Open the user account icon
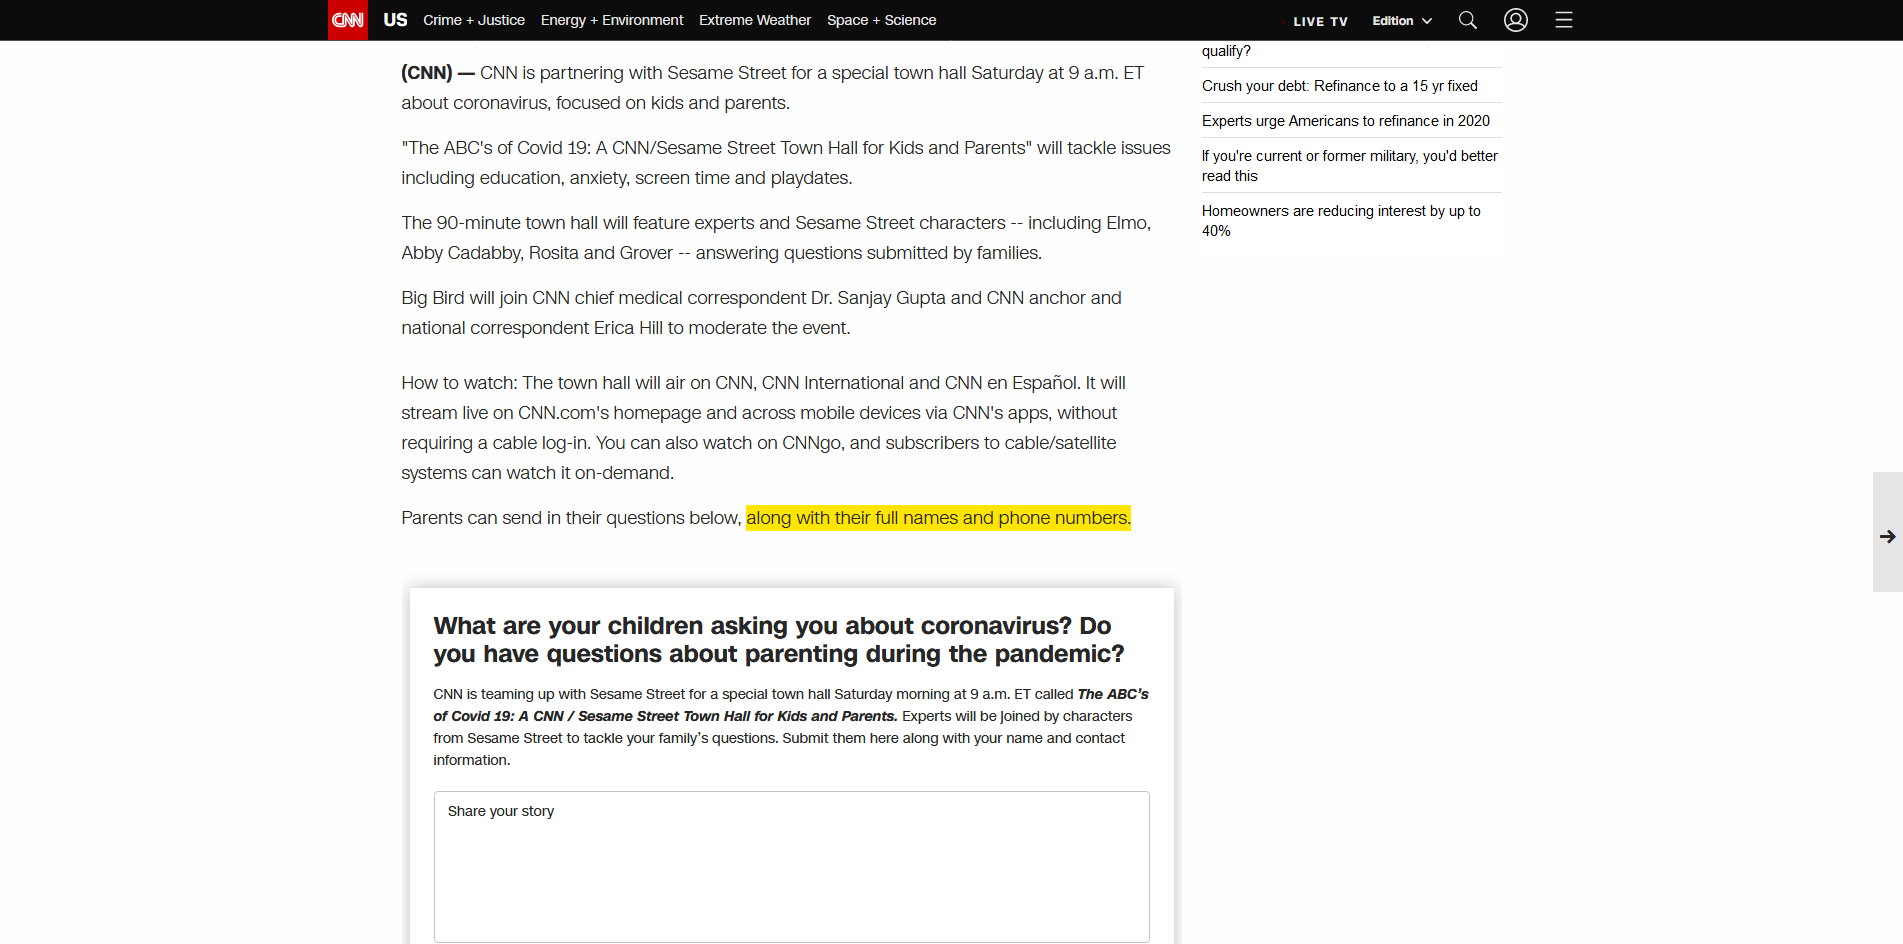 point(1516,20)
